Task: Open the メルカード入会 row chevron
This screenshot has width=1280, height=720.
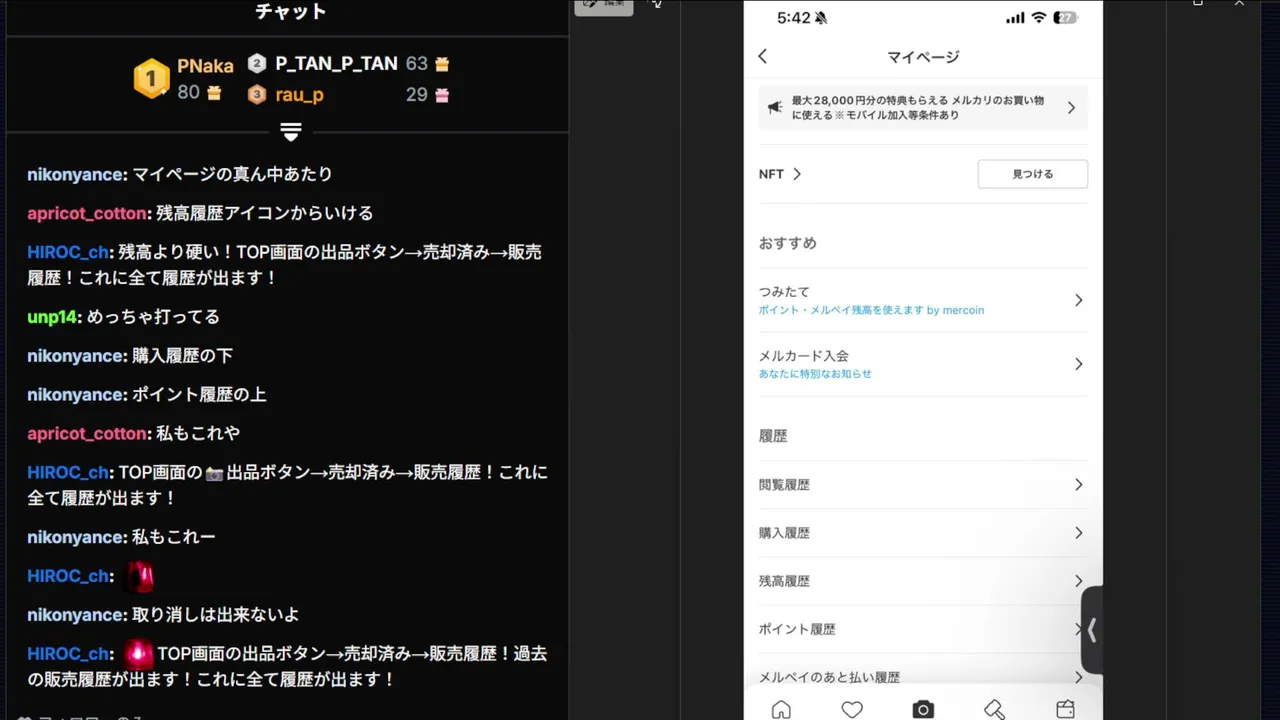Action: click(1078, 364)
